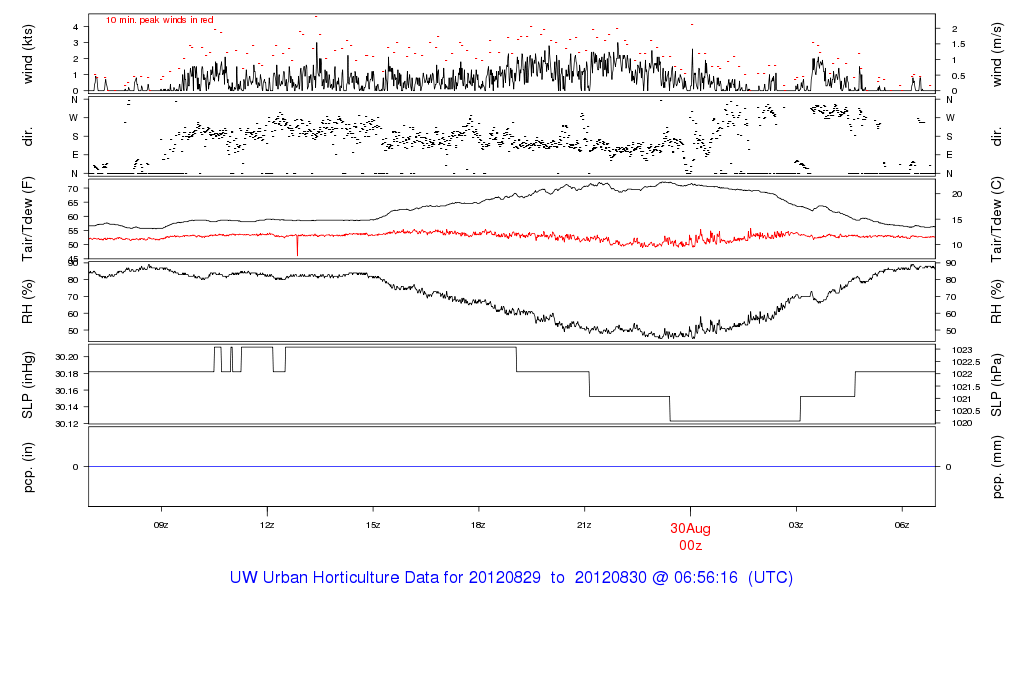Select the '06z' time tick label
Screen dimensions: 1024x700
[x=901, y=525]
